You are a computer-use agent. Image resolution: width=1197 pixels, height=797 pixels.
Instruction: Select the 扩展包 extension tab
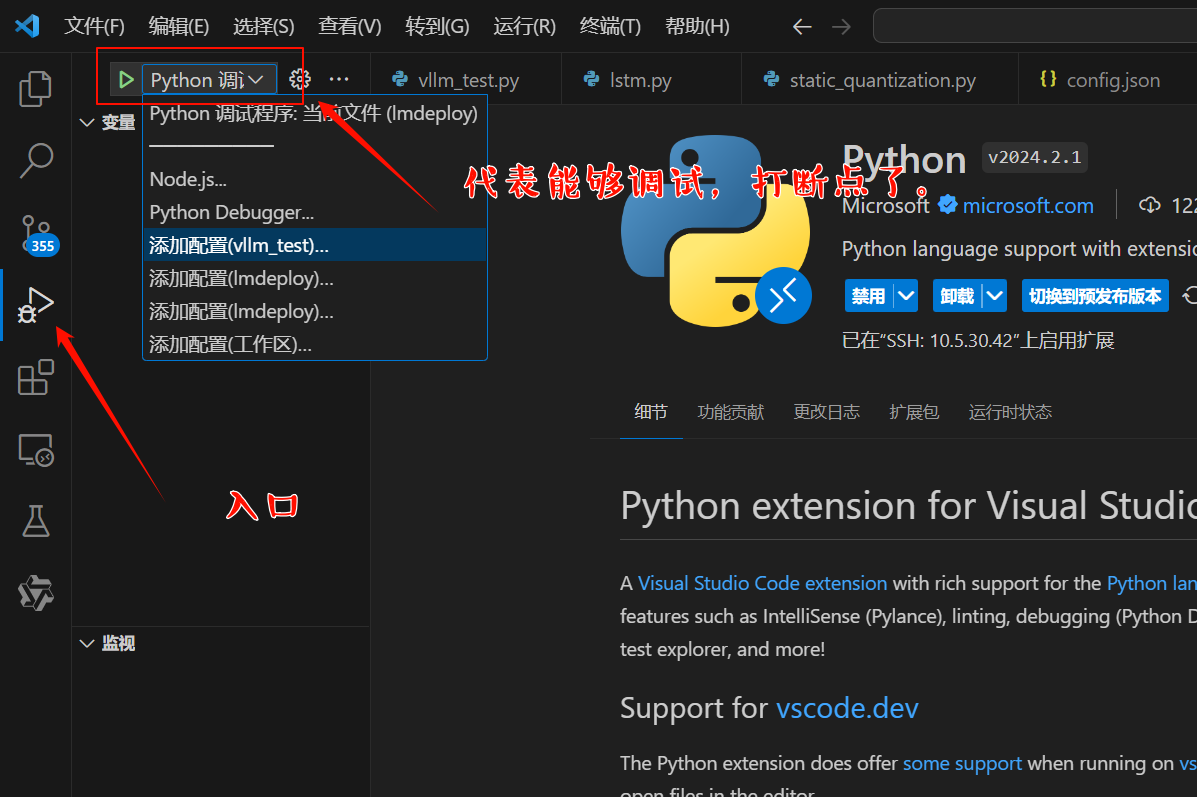tap(914, 412)
